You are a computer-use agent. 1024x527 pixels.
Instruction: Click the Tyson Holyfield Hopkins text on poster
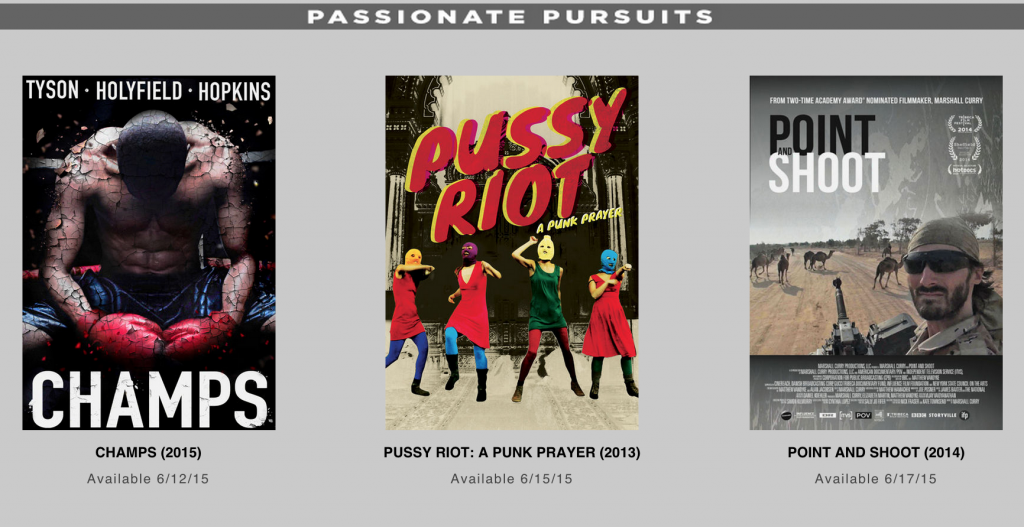click(x=148, y=91)
